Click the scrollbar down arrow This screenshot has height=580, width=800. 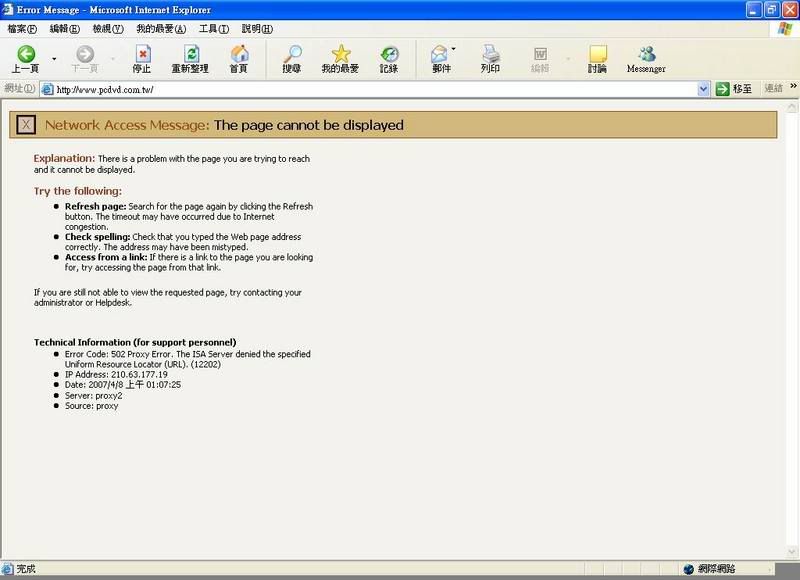[x=792, y=551]
